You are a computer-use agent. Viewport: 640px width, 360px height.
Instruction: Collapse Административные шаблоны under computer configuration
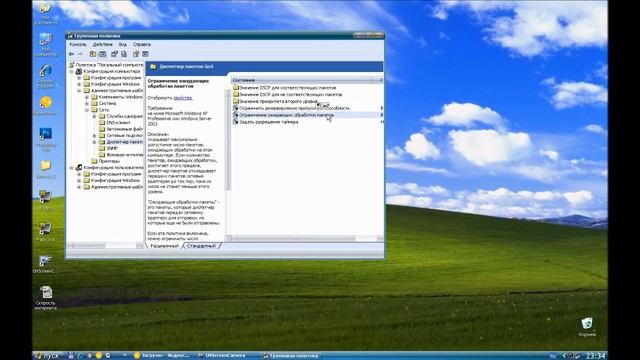tap(79, 91)
